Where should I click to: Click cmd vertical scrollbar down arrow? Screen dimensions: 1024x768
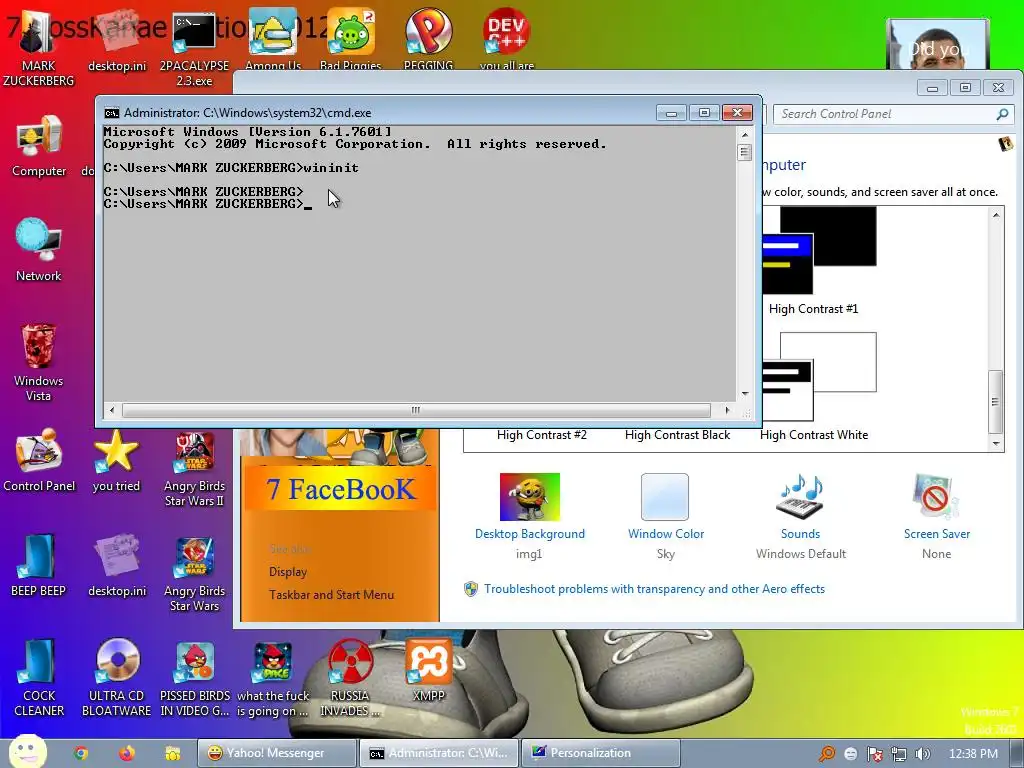coord(744,394)
